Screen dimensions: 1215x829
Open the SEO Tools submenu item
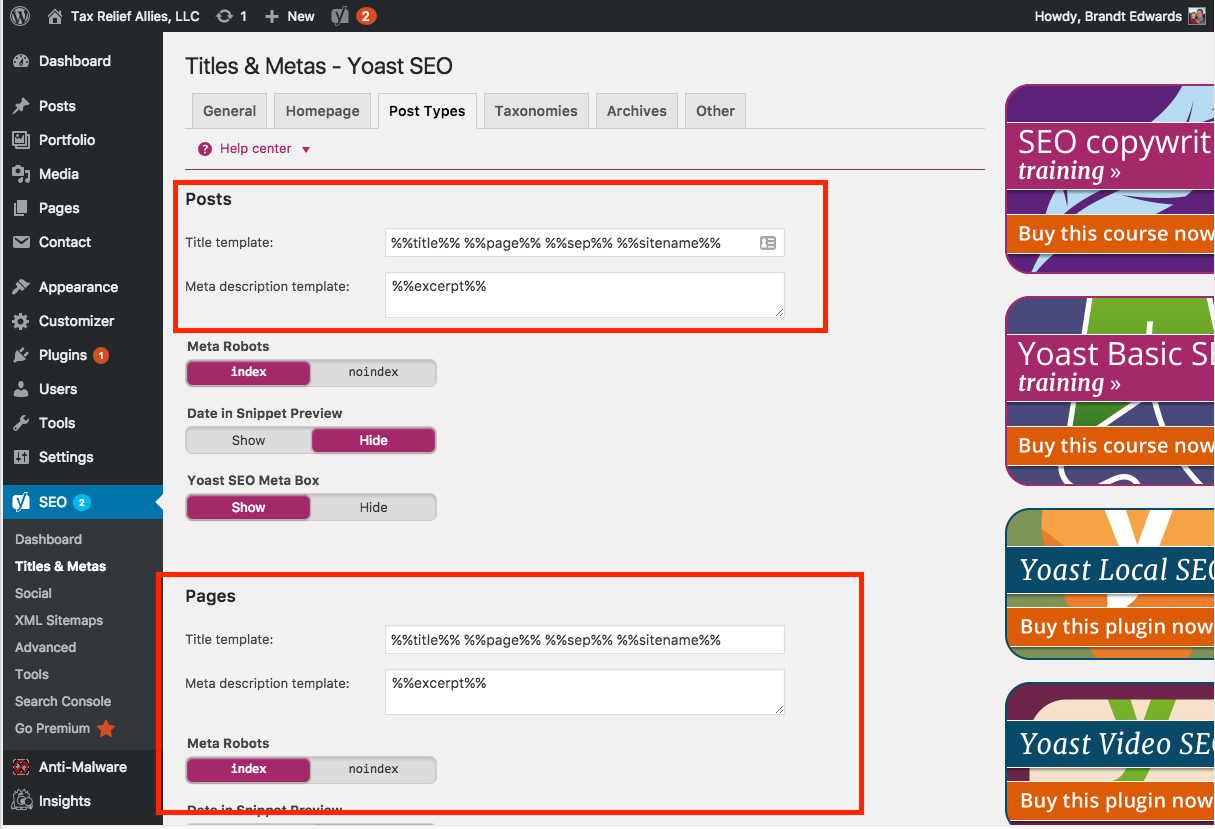32,674
